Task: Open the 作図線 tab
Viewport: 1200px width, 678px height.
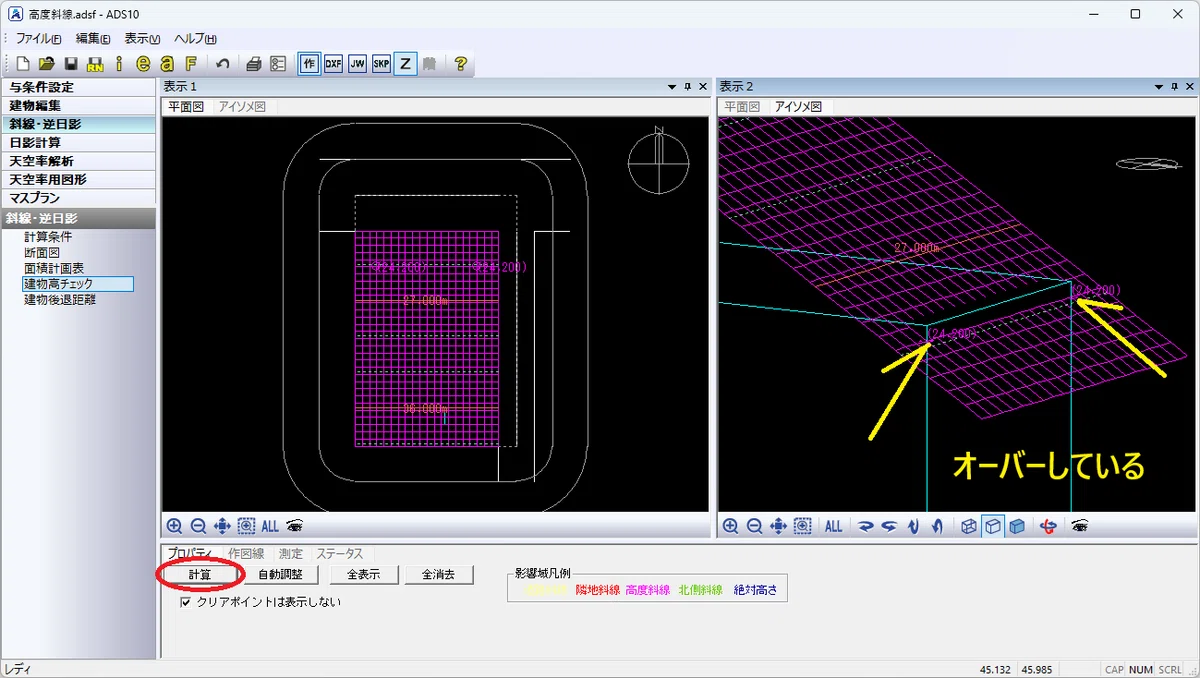Action: coord(246,553)
